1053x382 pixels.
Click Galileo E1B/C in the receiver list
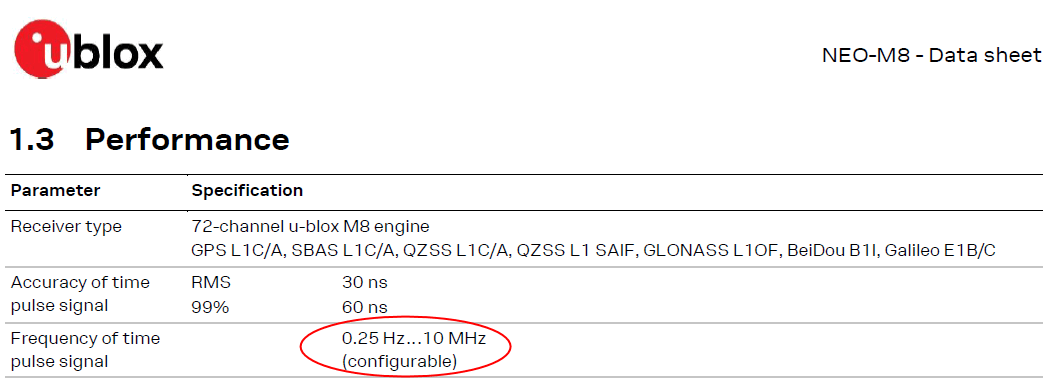pyautogui.click(x=940, y=251)
